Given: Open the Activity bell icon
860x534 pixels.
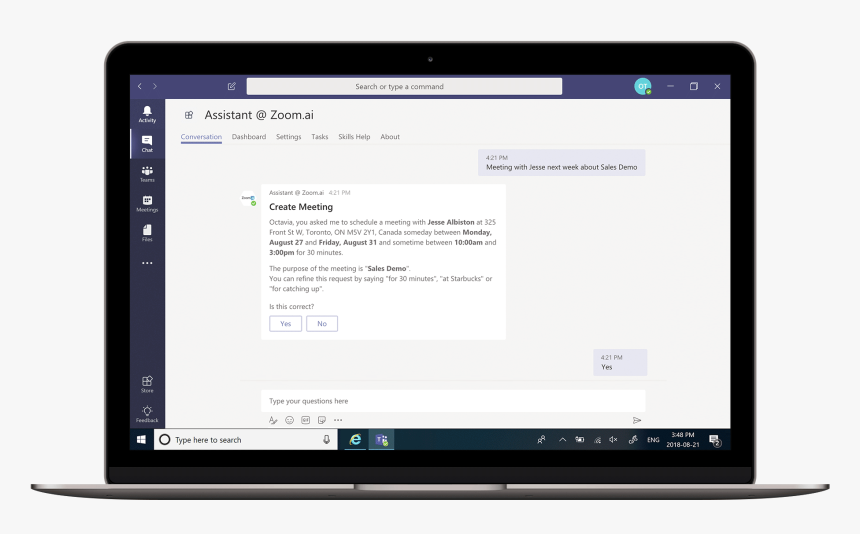Looking at the screenshot, I should coord(147,114).
